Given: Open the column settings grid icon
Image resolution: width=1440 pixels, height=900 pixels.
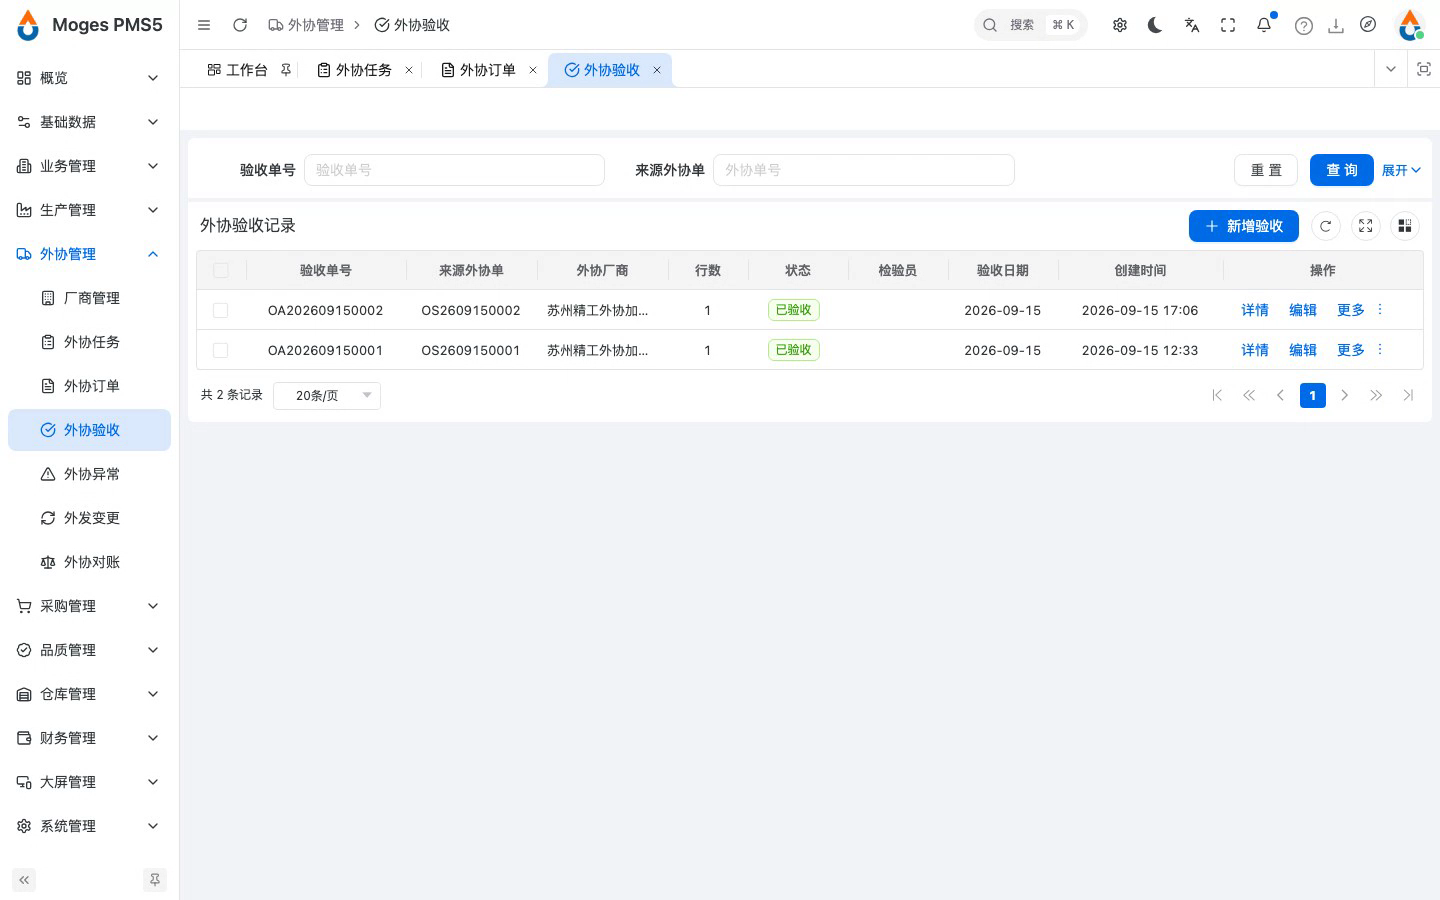Looking at the screenshot, I should [x=1405, y=226].
